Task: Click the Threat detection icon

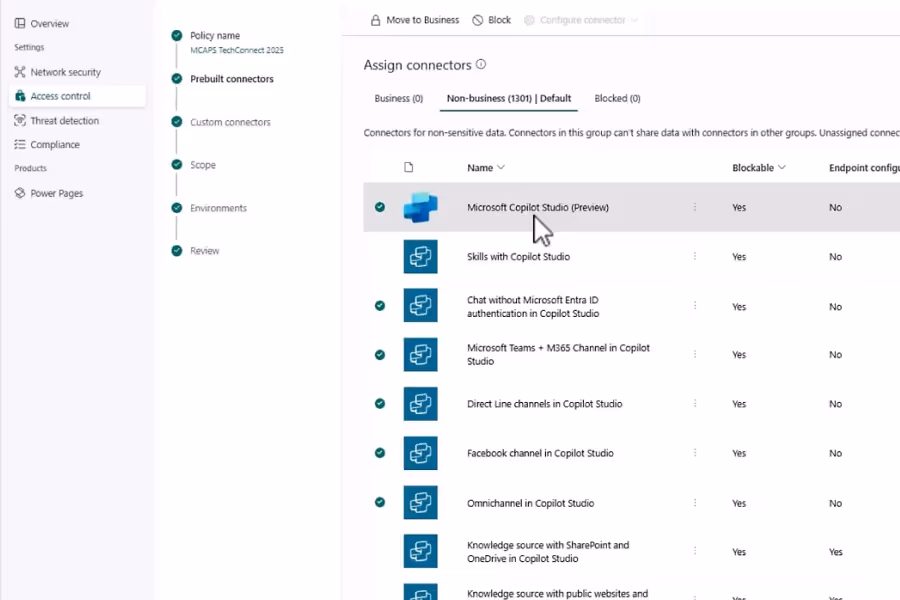Action: (x=20, y=120)
